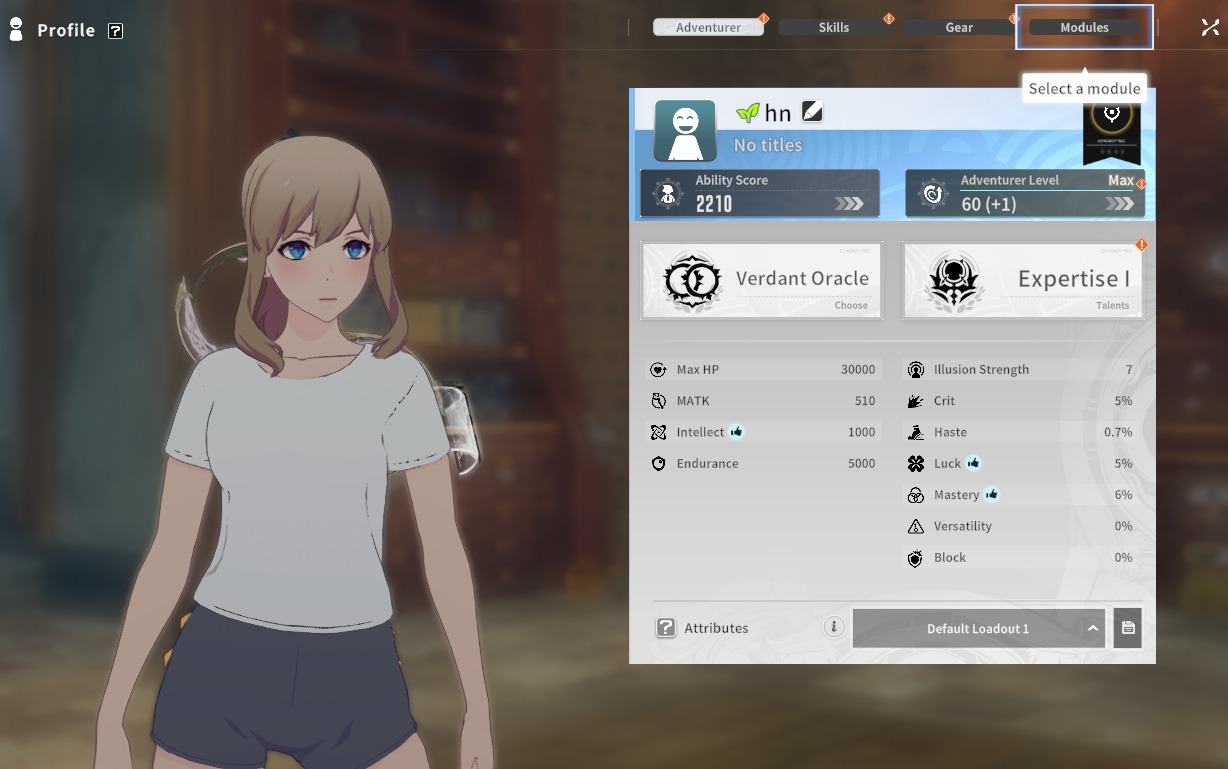Click the No titles text
This screenshot has height=769, width=1228.
coord(768,145)
